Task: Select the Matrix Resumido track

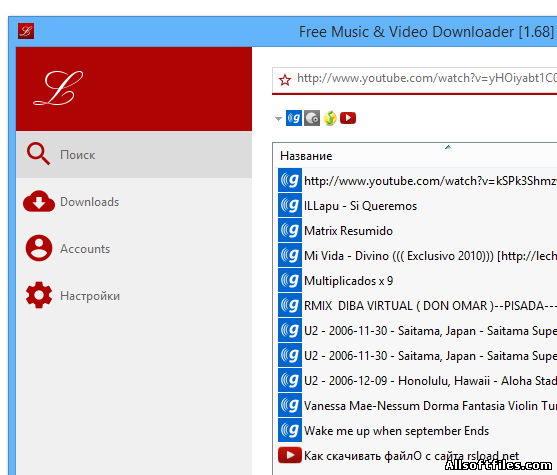Action: pos(417,231)
